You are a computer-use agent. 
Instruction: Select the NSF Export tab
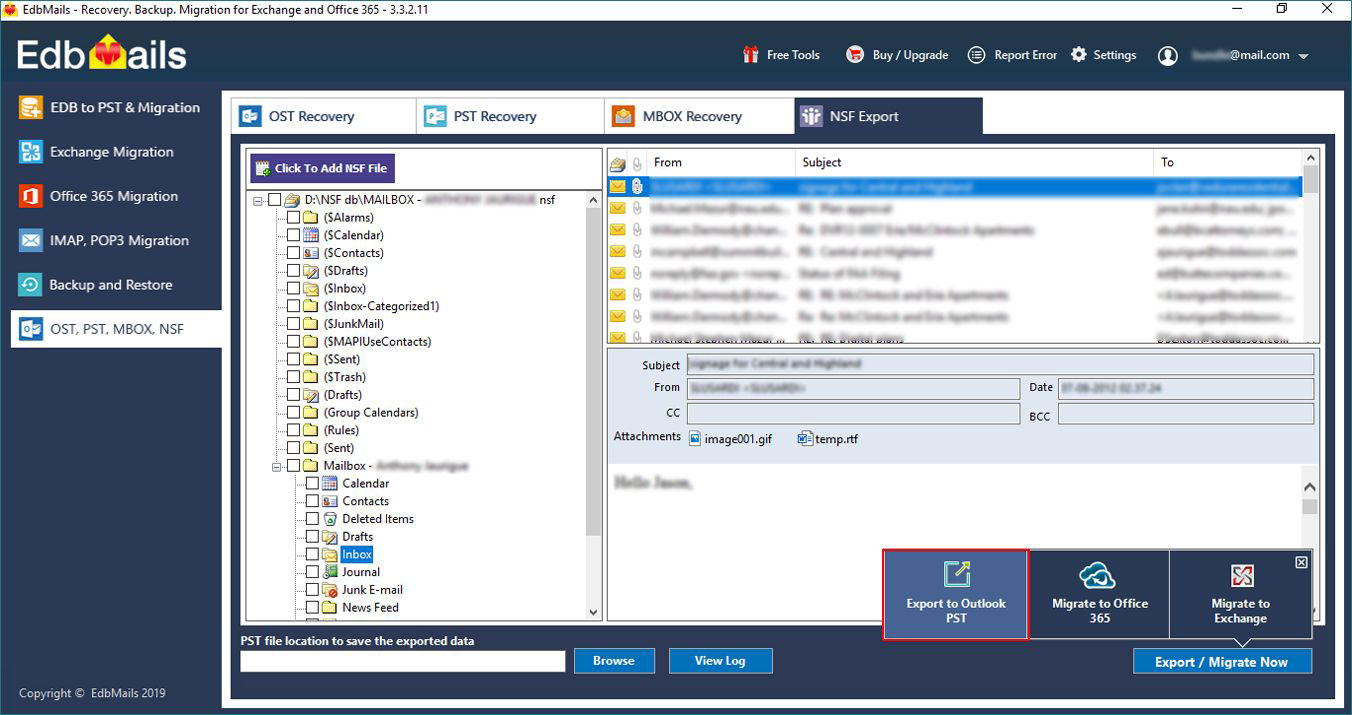(x=888, y=116)
